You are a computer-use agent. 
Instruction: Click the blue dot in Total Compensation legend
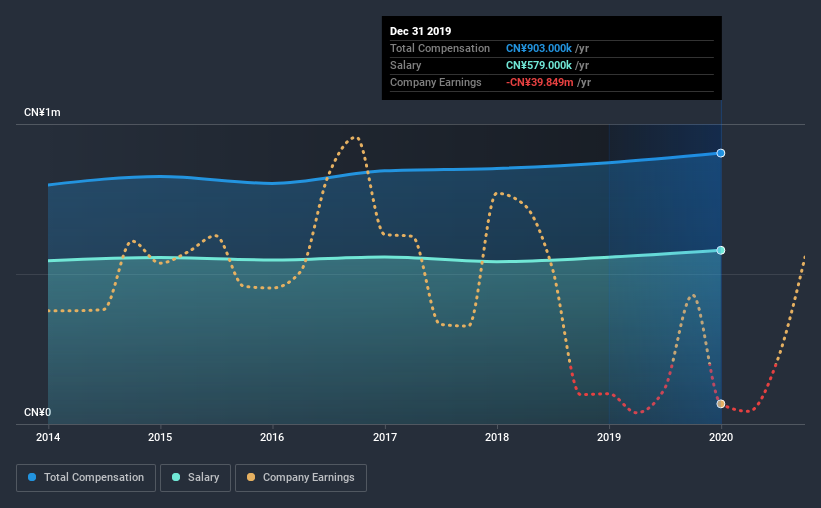point(32,477)
